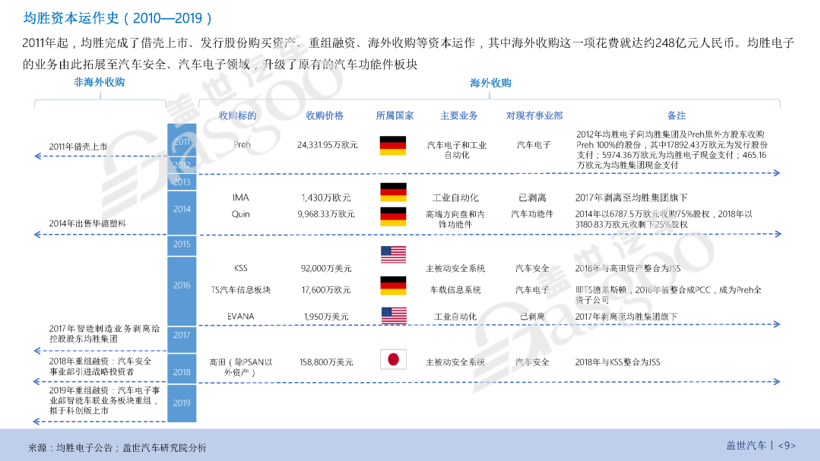This screenshot has width=820, height=461.
Task: Click the 主要业务 column header
Action: 459,116
